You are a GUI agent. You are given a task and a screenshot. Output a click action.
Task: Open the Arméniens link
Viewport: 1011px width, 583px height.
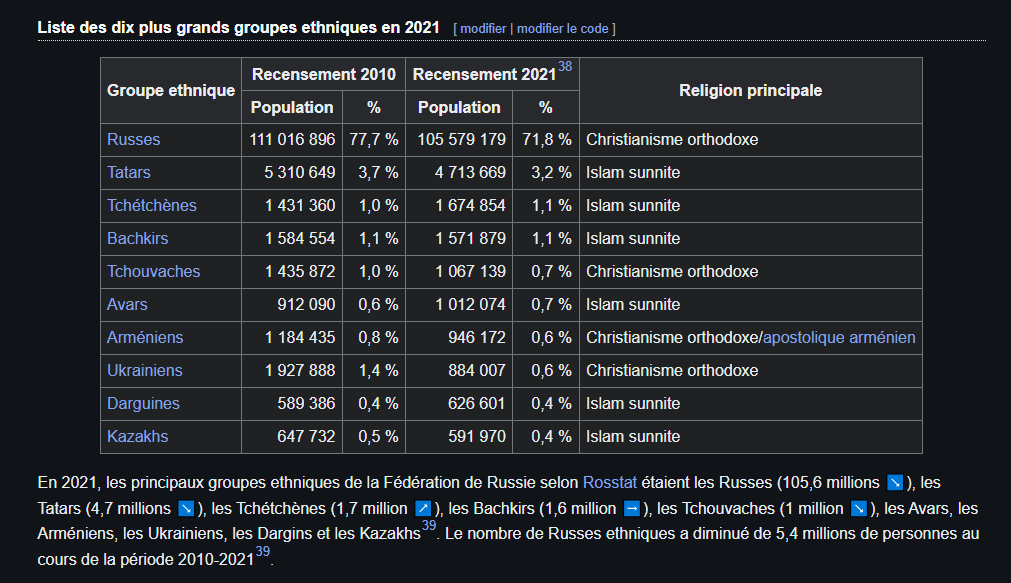pos(145,337)
